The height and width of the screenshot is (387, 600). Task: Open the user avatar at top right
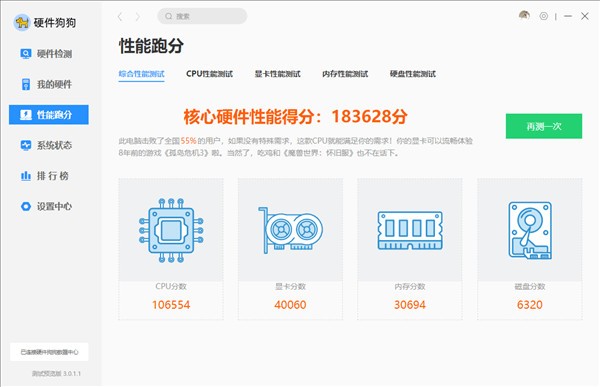[x=524, y=16]
